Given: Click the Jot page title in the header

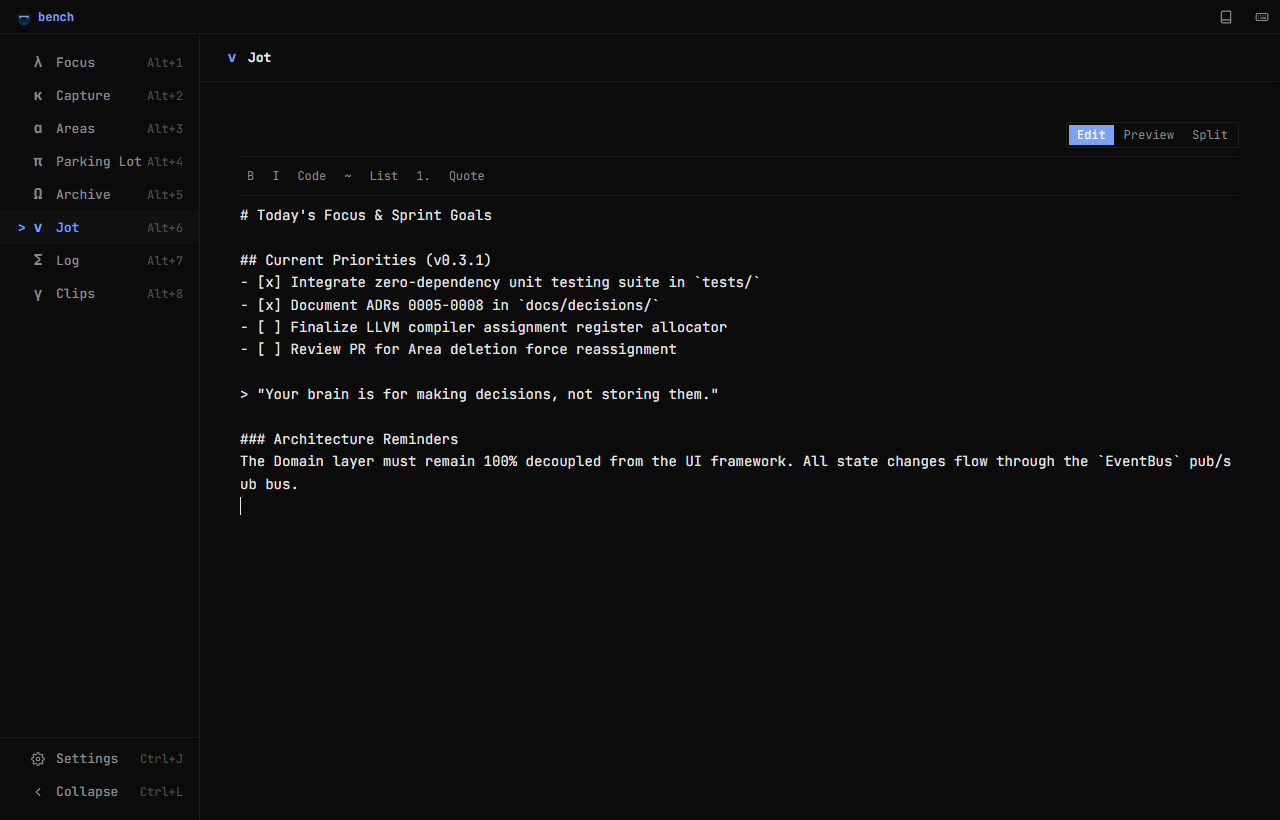Looking at the screenshot, I should click(260, 57).
